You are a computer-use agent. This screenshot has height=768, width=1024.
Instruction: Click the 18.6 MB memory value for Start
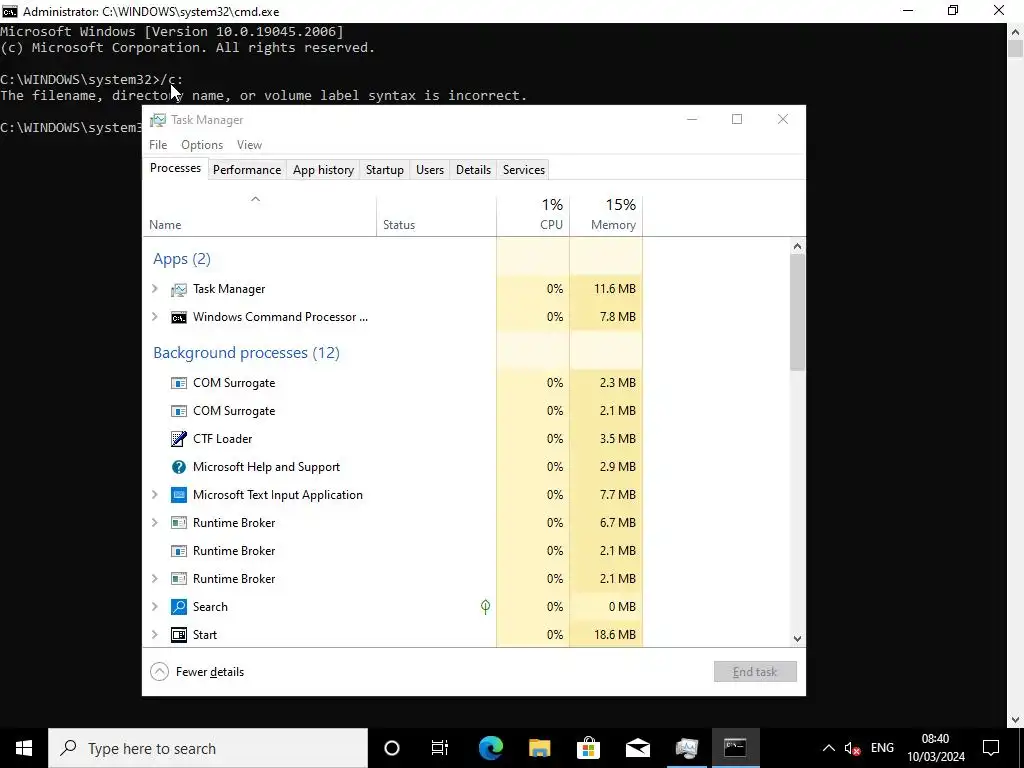(615, 635)
